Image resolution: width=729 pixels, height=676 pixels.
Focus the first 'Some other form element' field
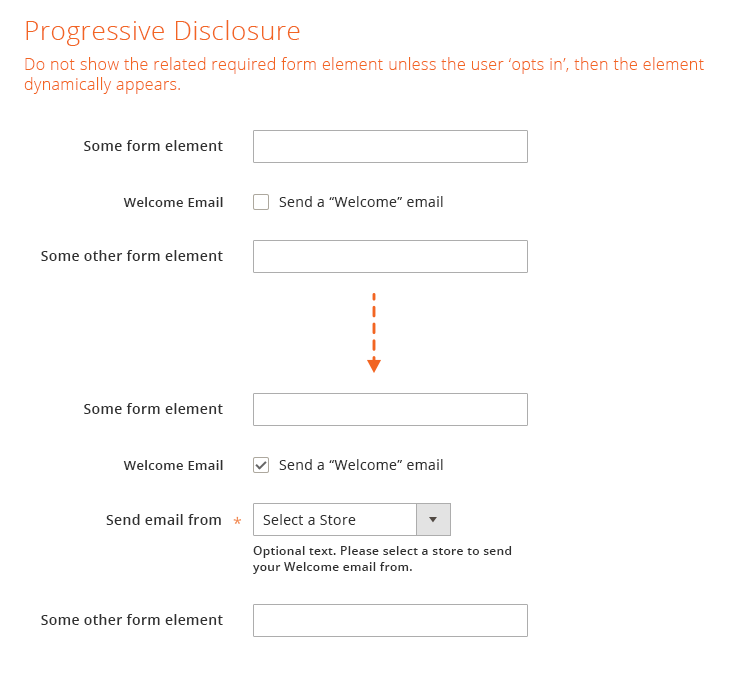click(x=390, y=256)
